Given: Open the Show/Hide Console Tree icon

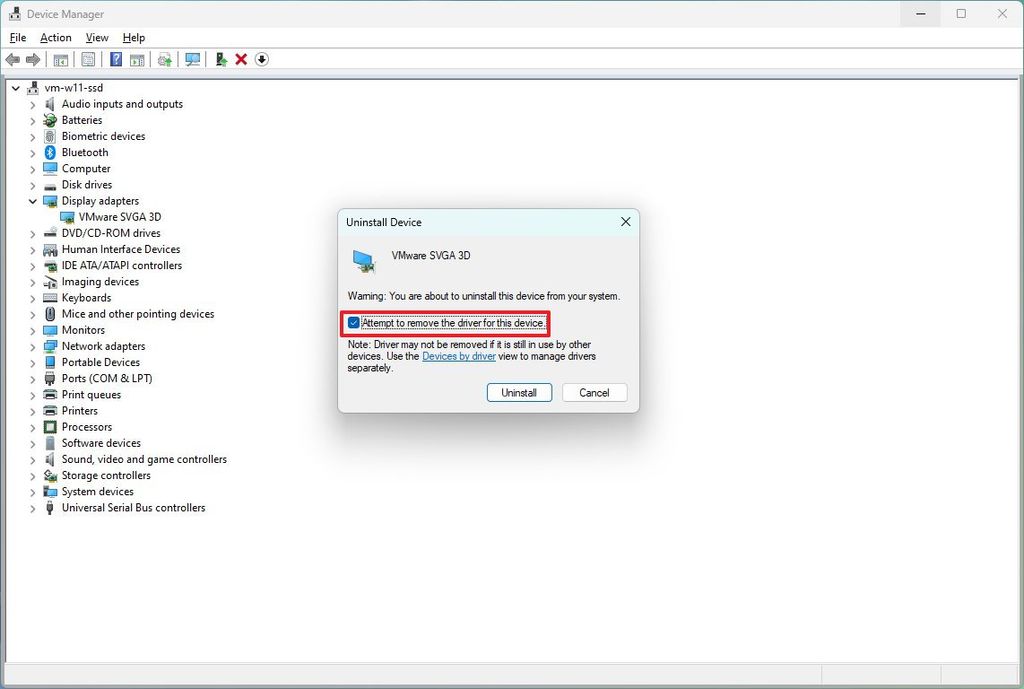Looking at the screenshot, I should coord(61,59).
